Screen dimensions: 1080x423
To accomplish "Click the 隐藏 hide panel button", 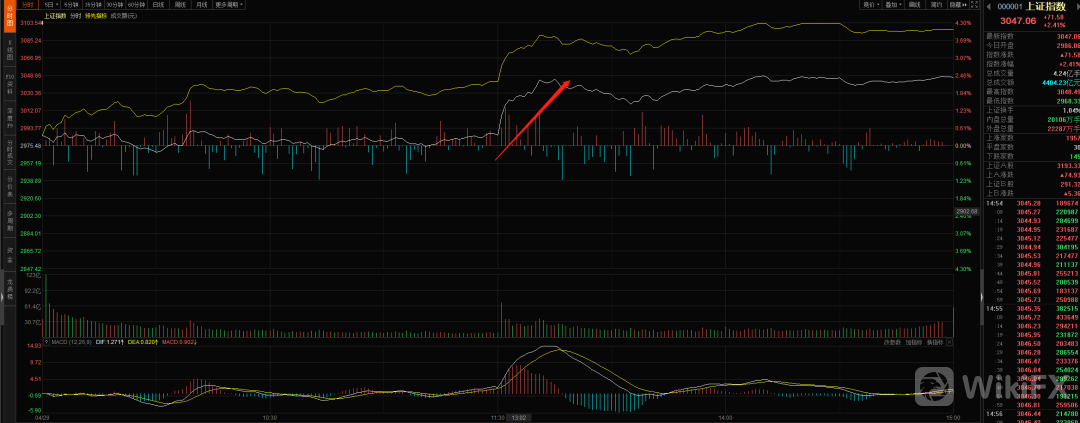I will 958,5.
